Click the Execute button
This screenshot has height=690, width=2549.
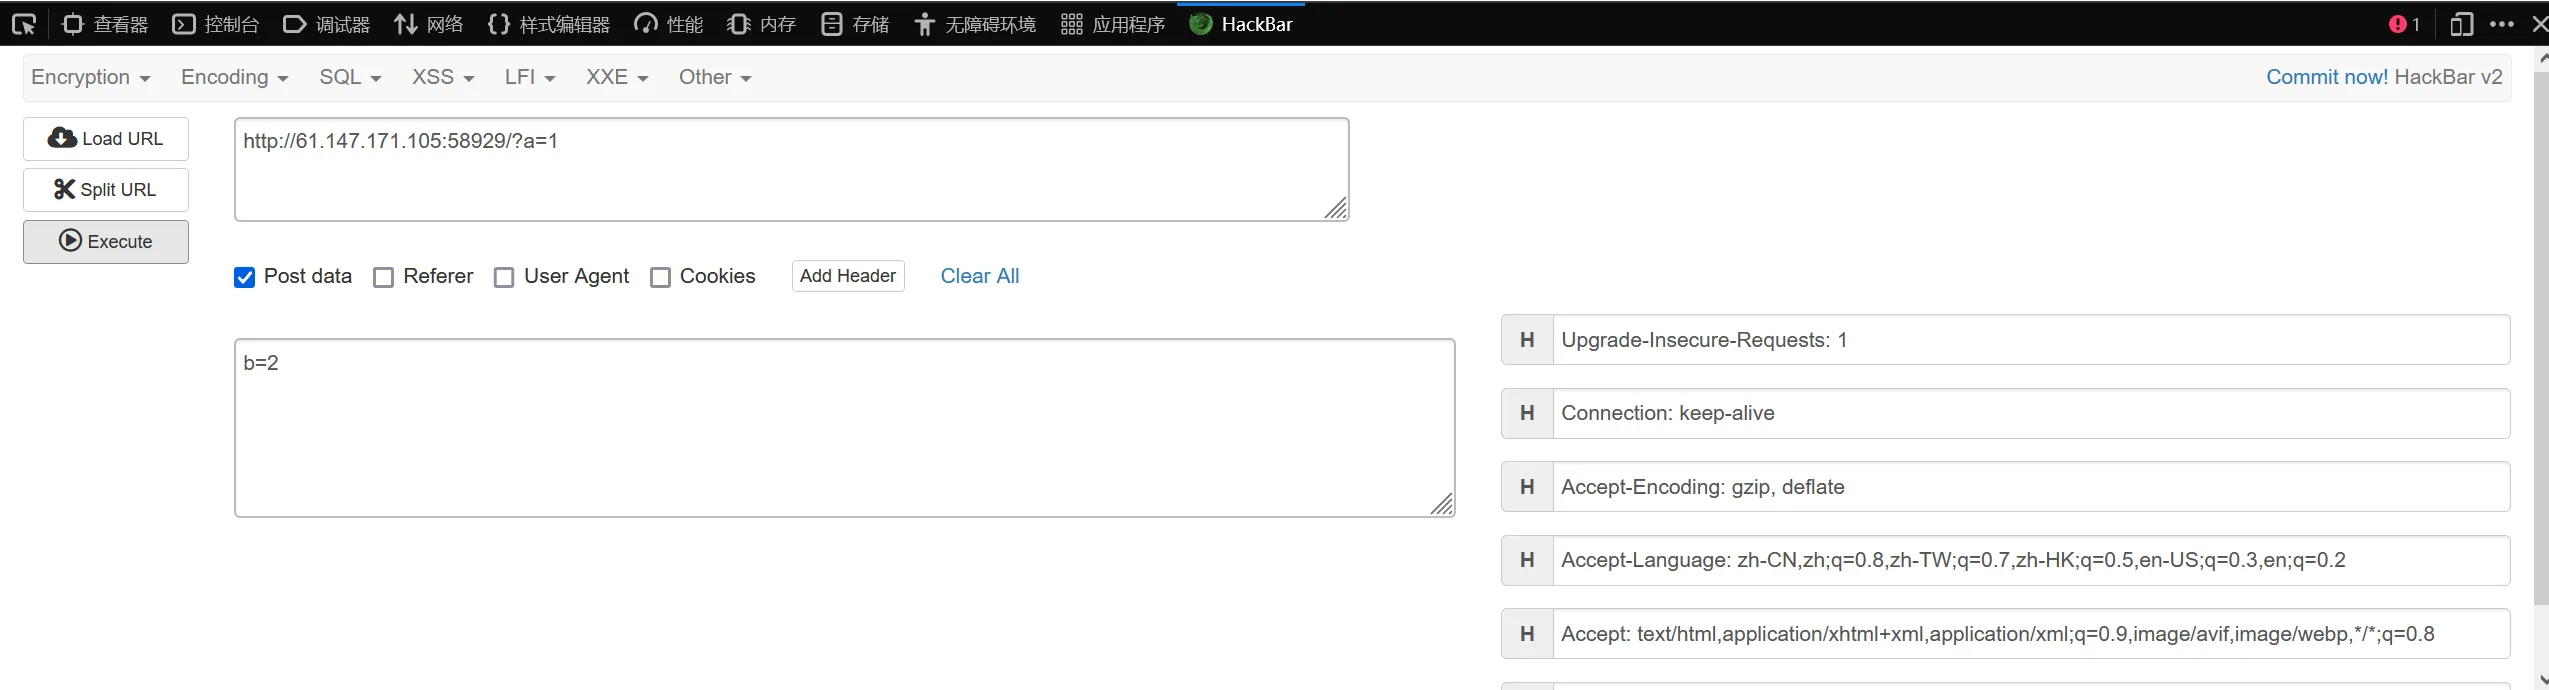(x=106, y=242)
